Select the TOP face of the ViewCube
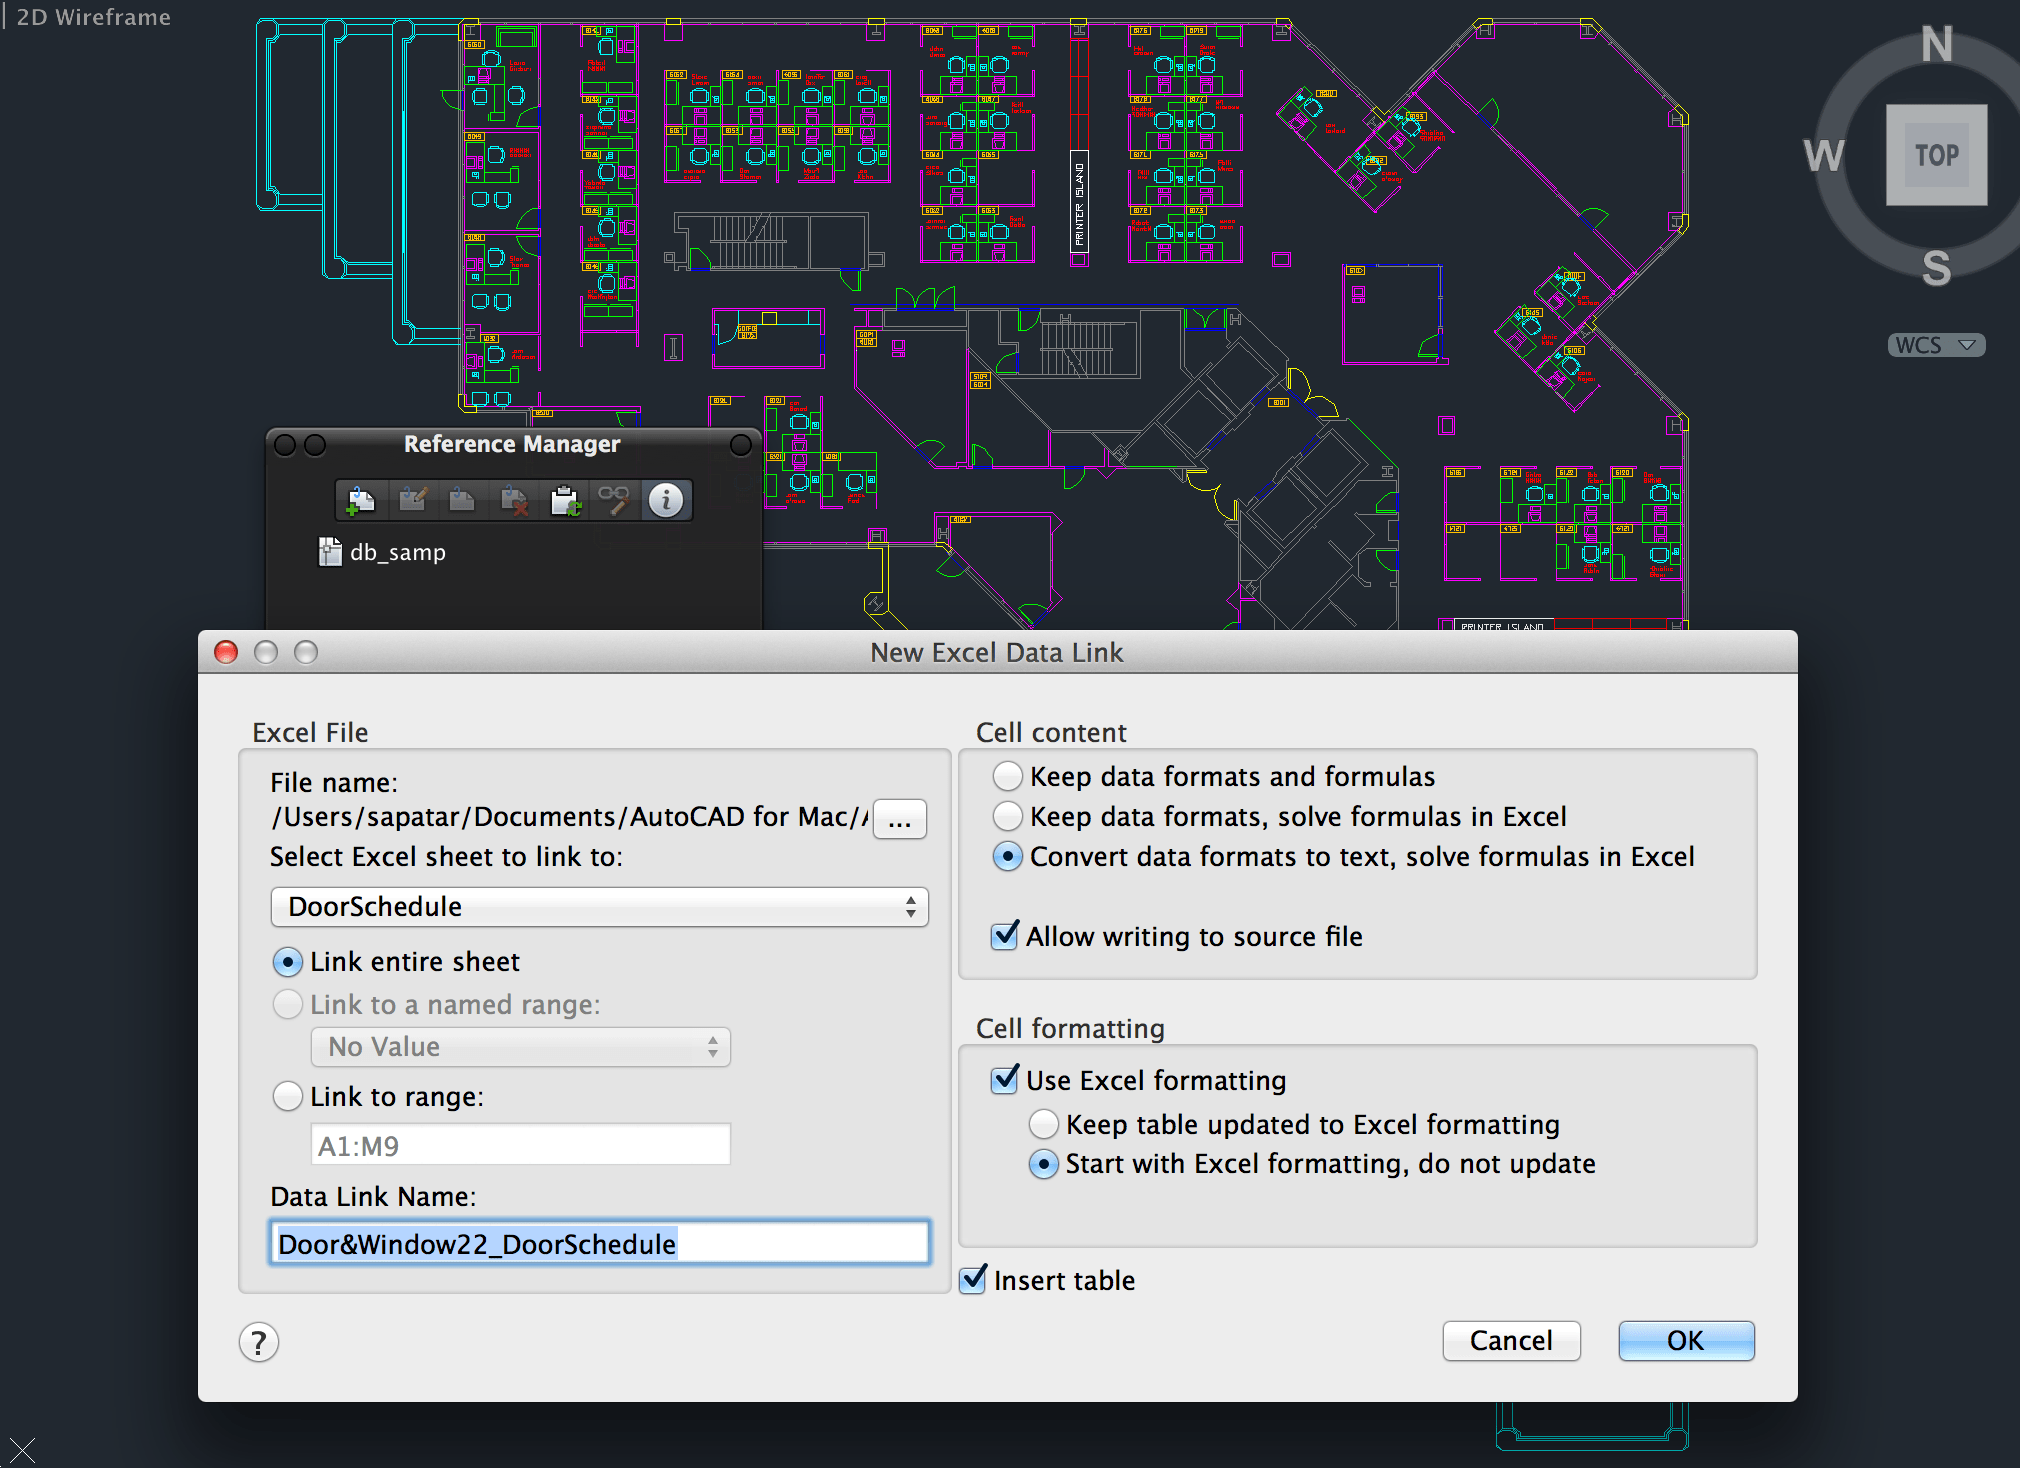This screenshot has height=1468, width=2020. tap(1936, 156)
